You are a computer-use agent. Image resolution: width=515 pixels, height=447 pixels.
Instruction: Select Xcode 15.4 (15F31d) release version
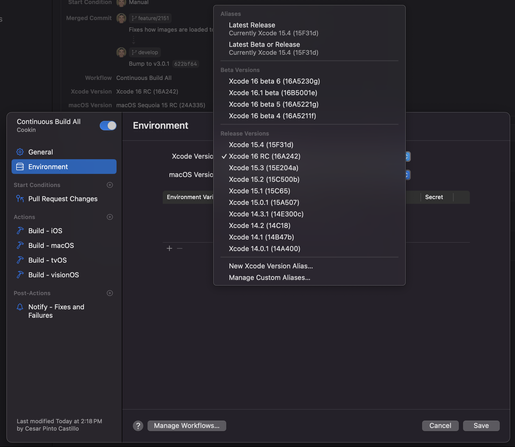(309, 145)
